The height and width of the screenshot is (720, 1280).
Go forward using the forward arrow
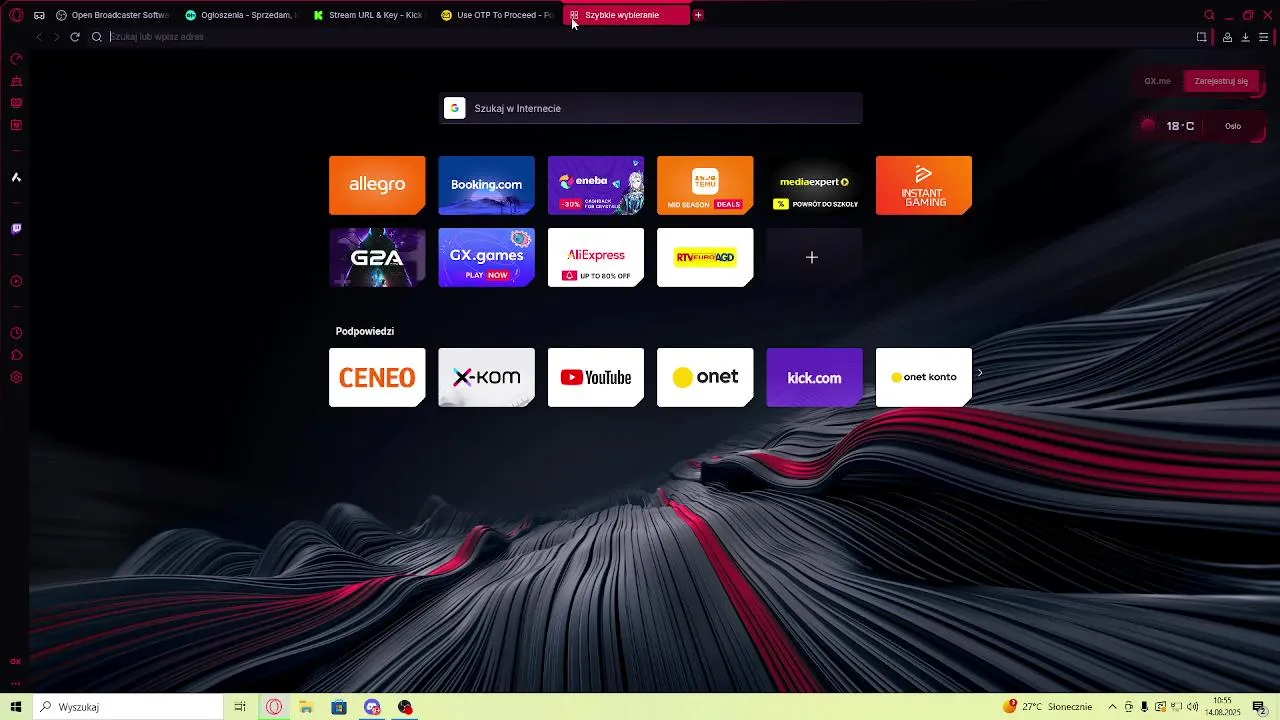pyautogui.click(x=56, y=37)
